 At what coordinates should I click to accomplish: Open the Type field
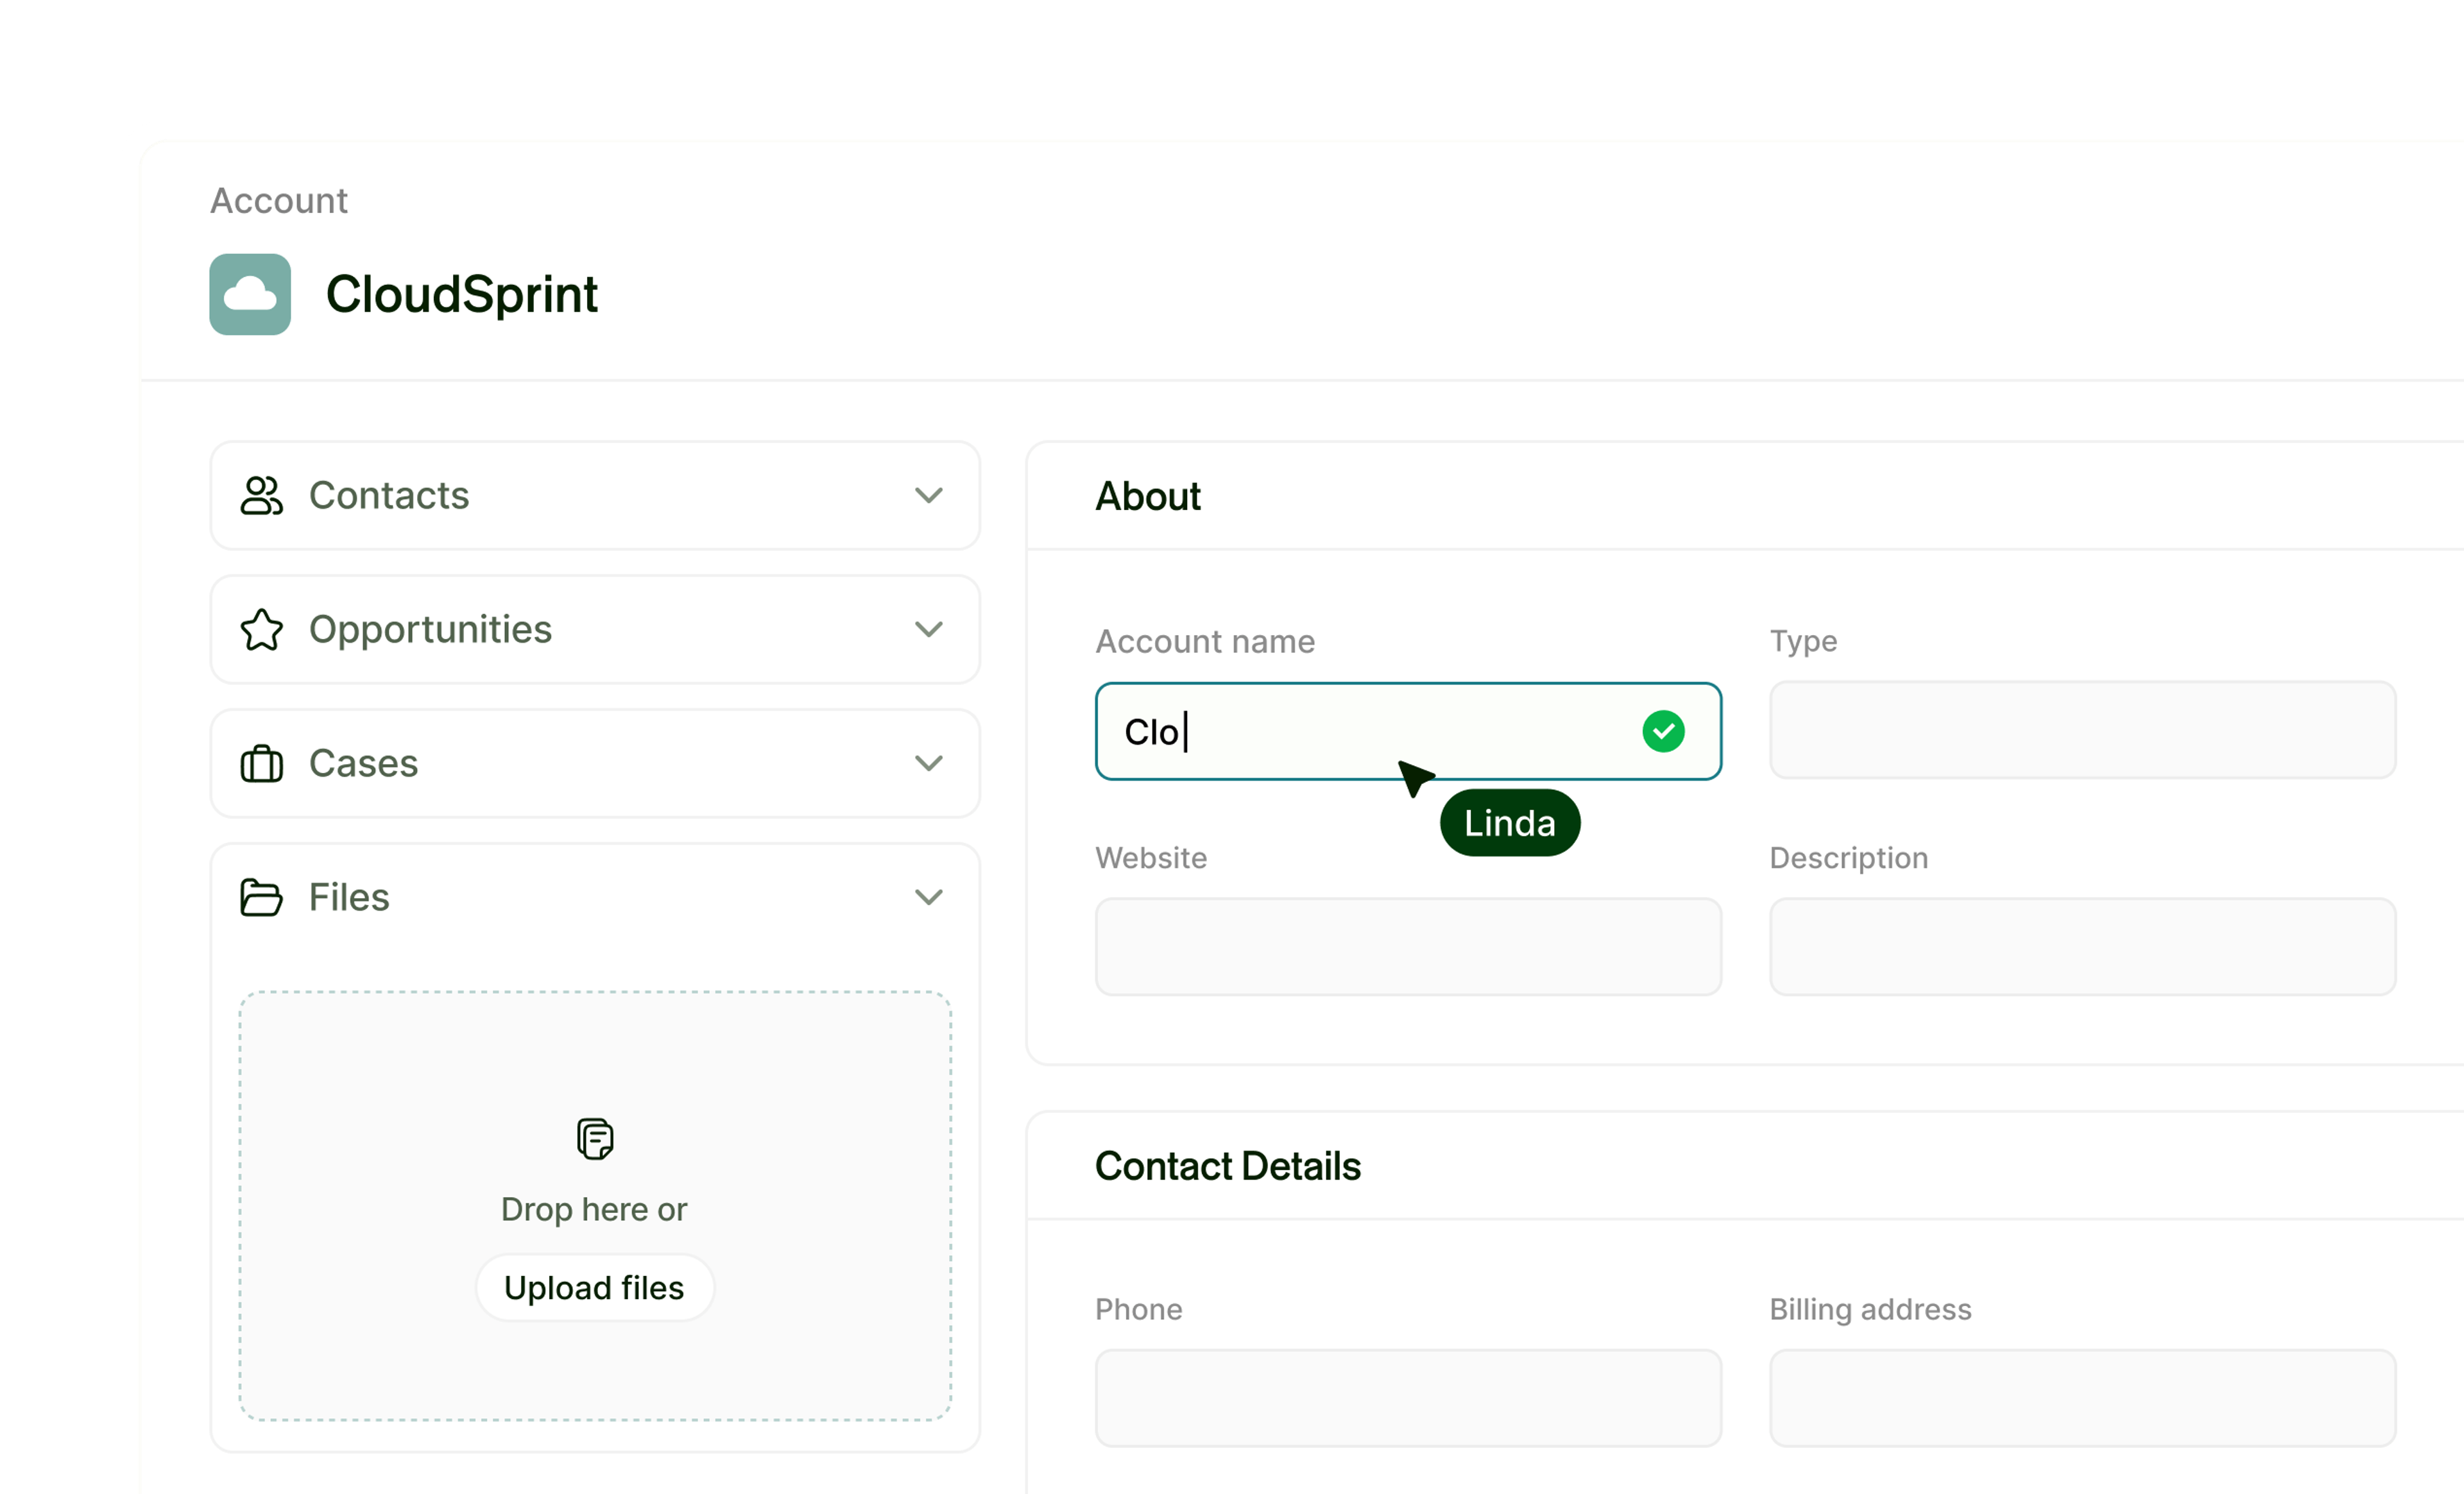tap(2082, 730)
